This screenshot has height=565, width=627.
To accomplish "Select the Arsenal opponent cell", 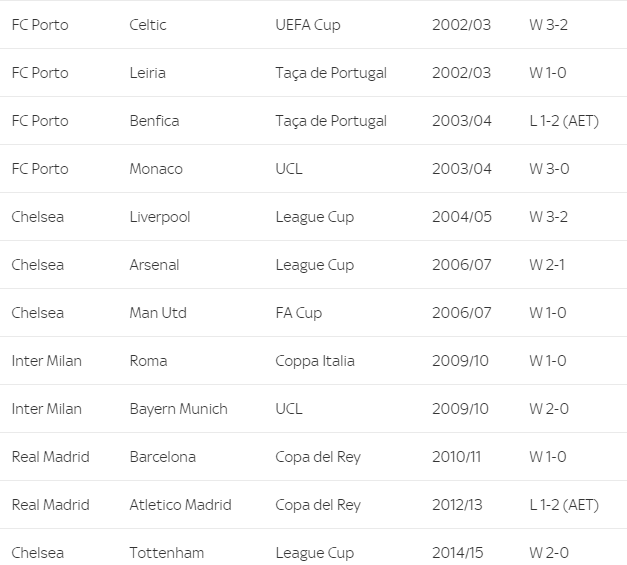I will point(155,265).
